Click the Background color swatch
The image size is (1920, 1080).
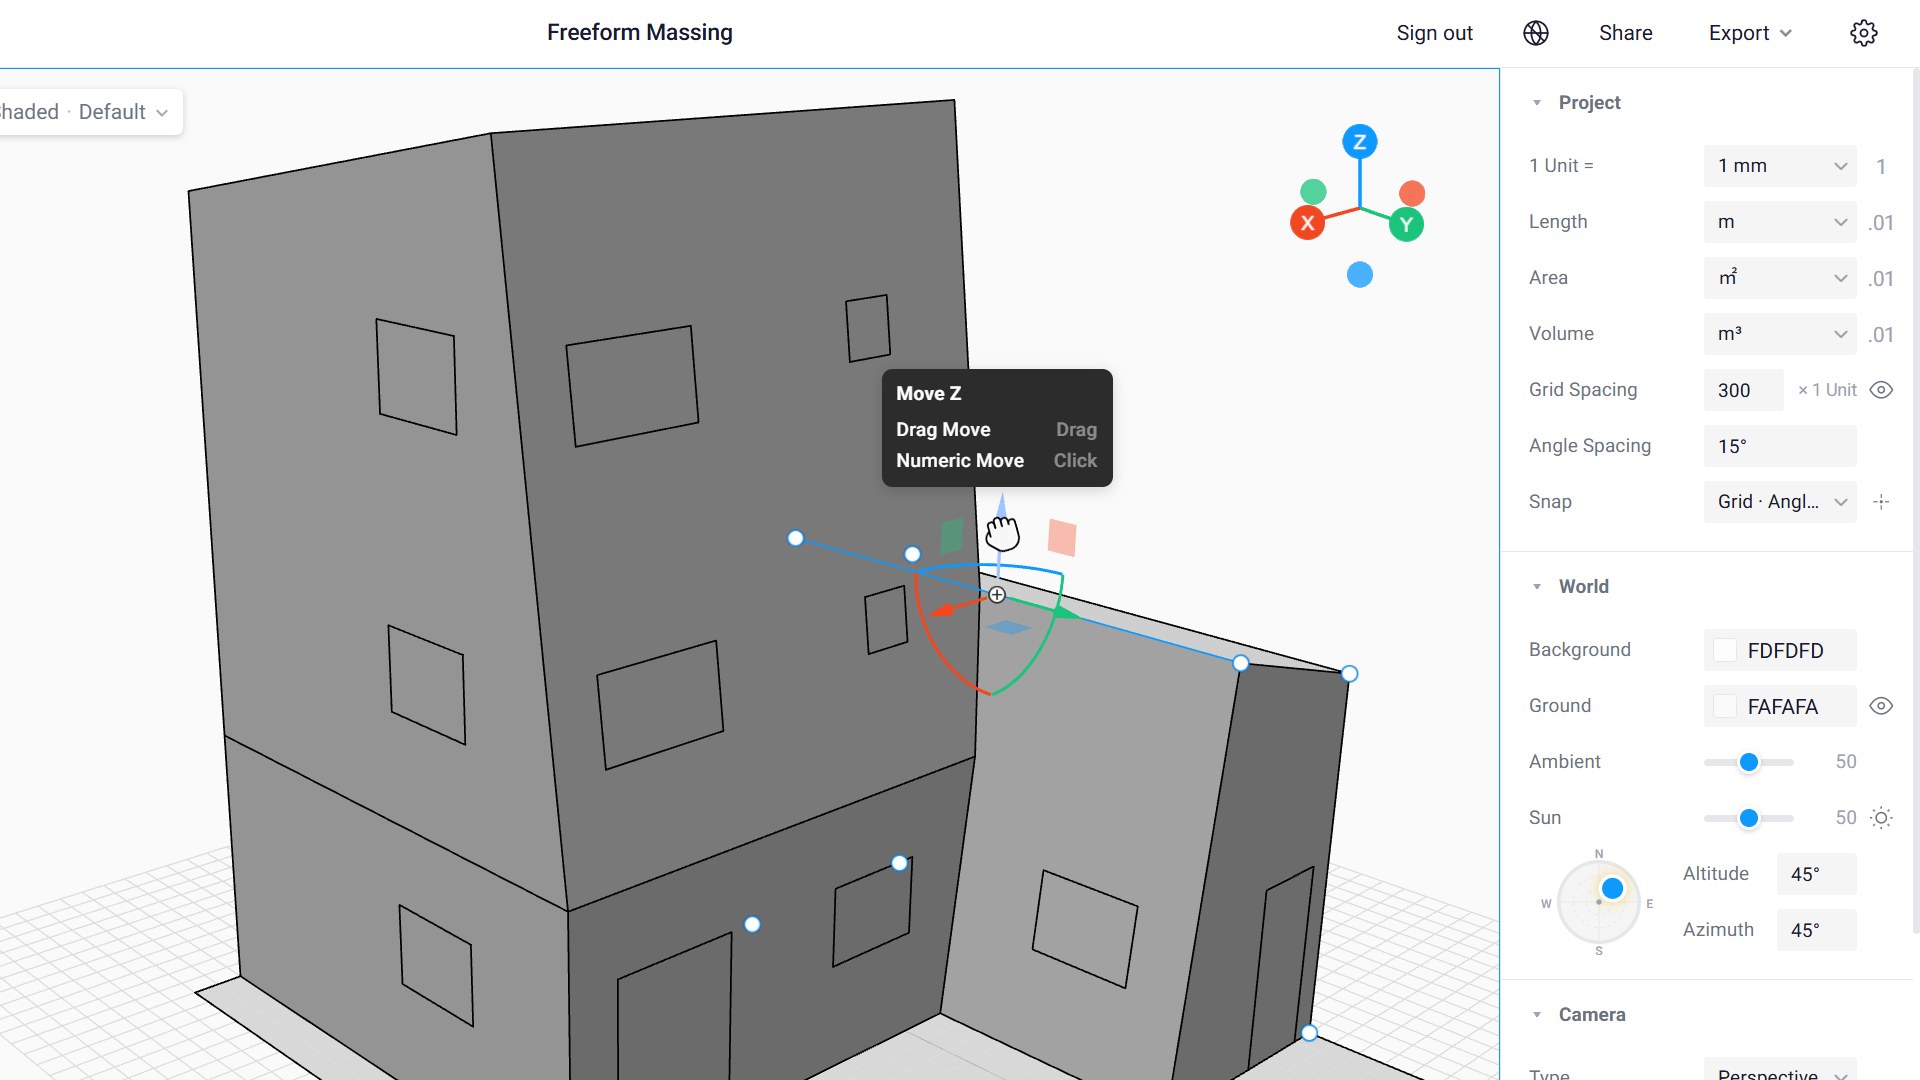(1725, 650)
